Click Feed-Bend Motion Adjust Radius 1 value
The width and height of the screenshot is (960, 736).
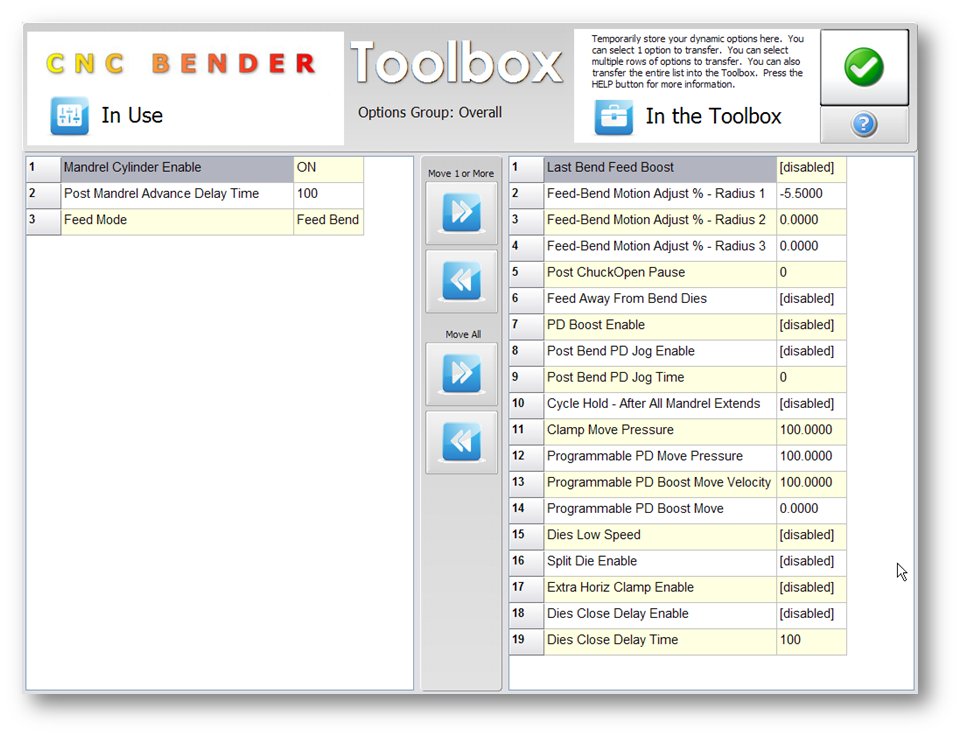point(810,194)
